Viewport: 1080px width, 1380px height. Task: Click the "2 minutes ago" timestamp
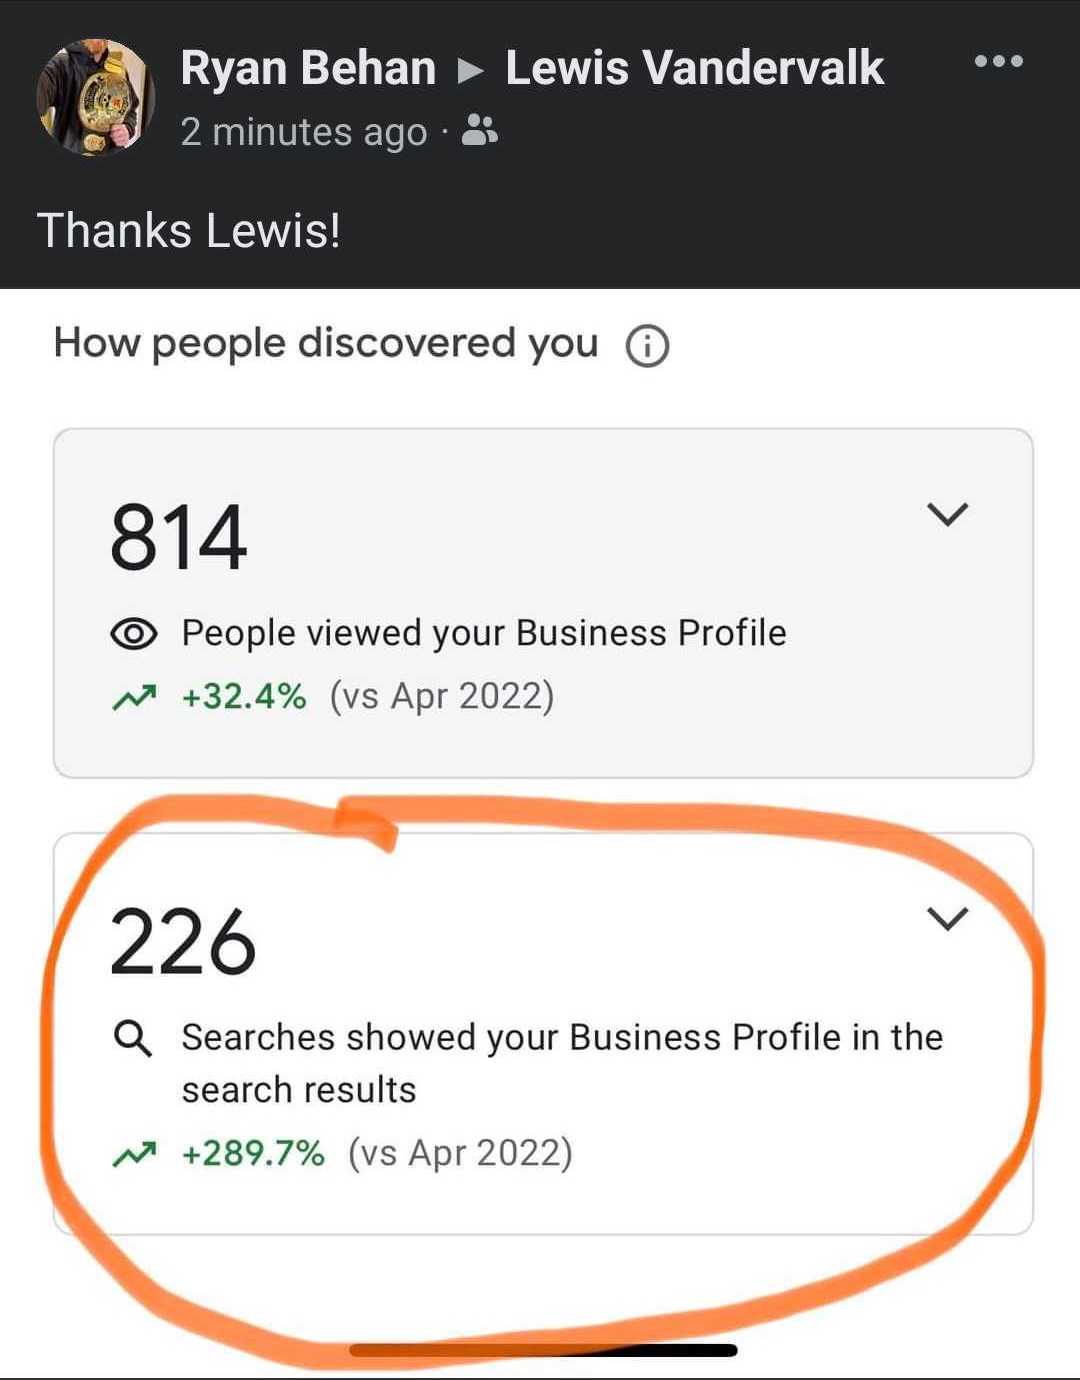pos(303,132)
